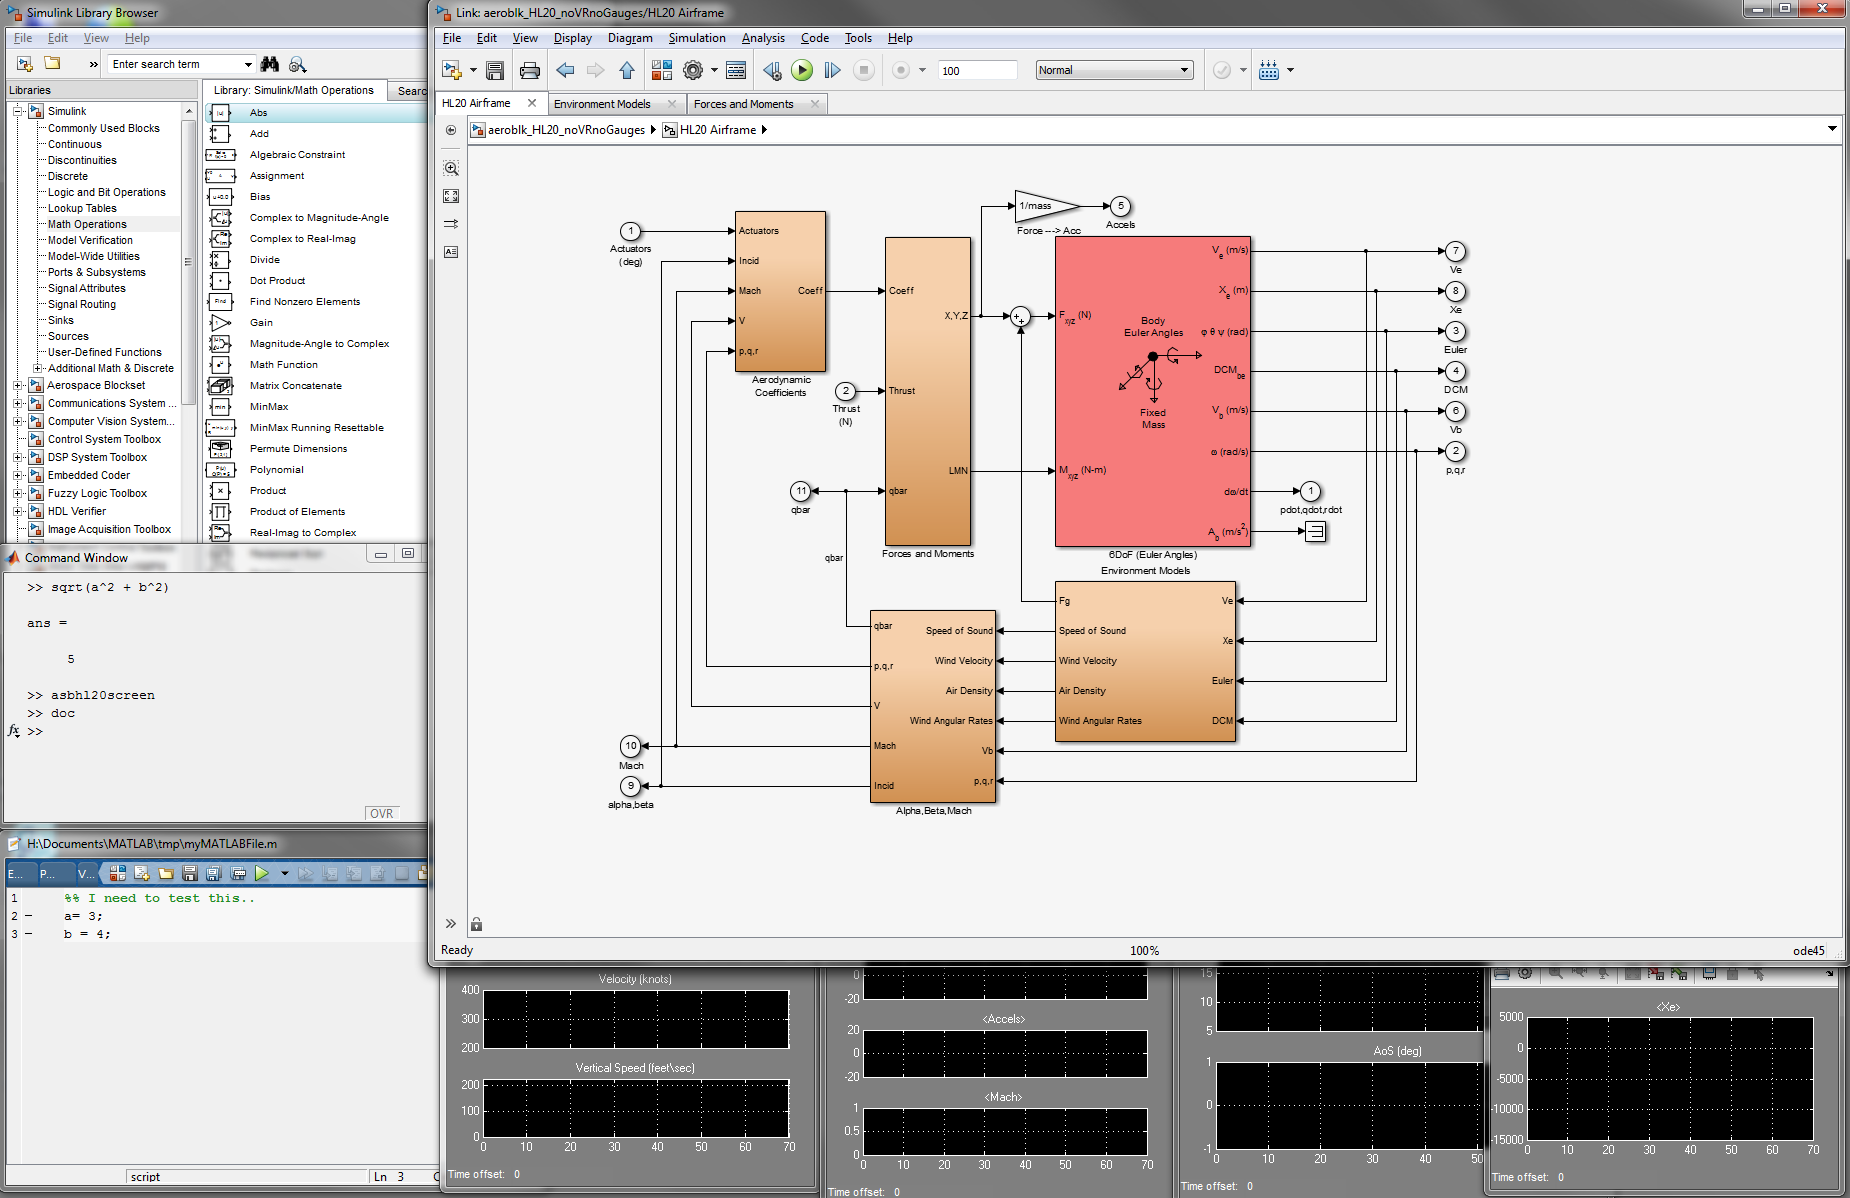Open the simulation mode dropdown showing Normal
Image resolution: width=1850 pixels, height=1198 pixels.
point(1114,70)
